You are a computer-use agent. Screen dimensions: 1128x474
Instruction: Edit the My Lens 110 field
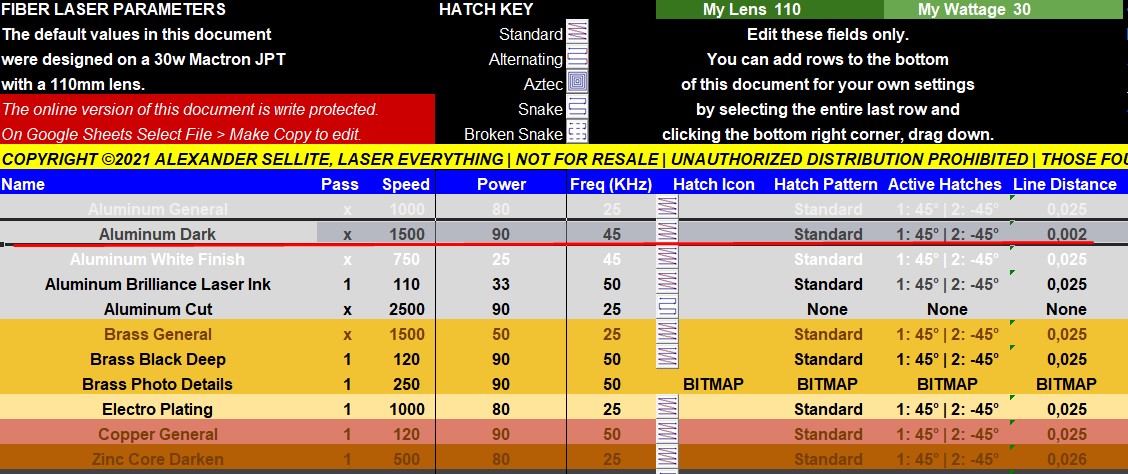click(x=751, y=10)
